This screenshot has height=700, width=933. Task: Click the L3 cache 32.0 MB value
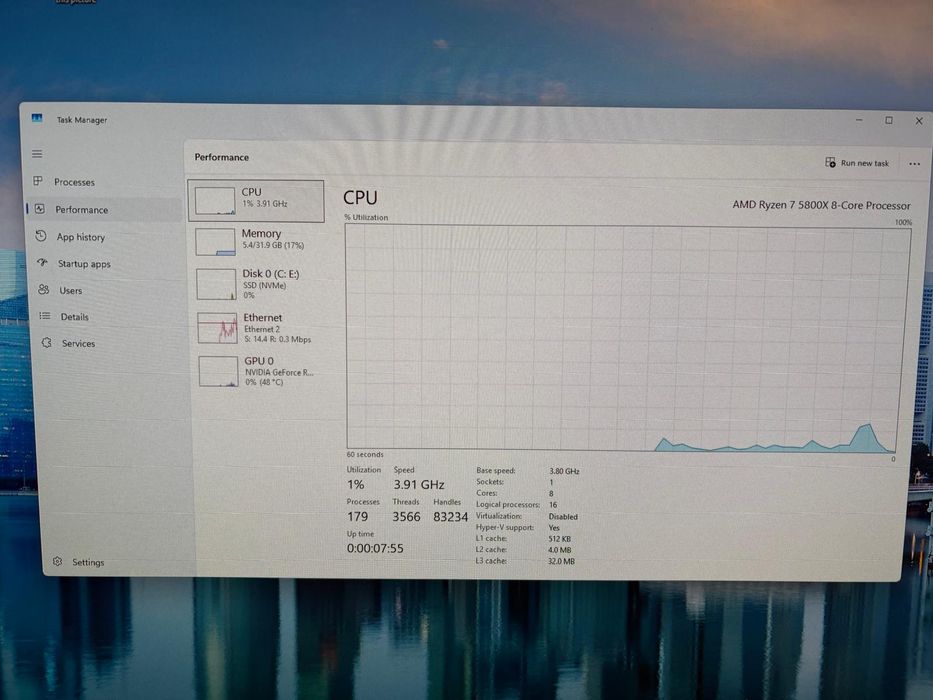(x=561, y=561)
